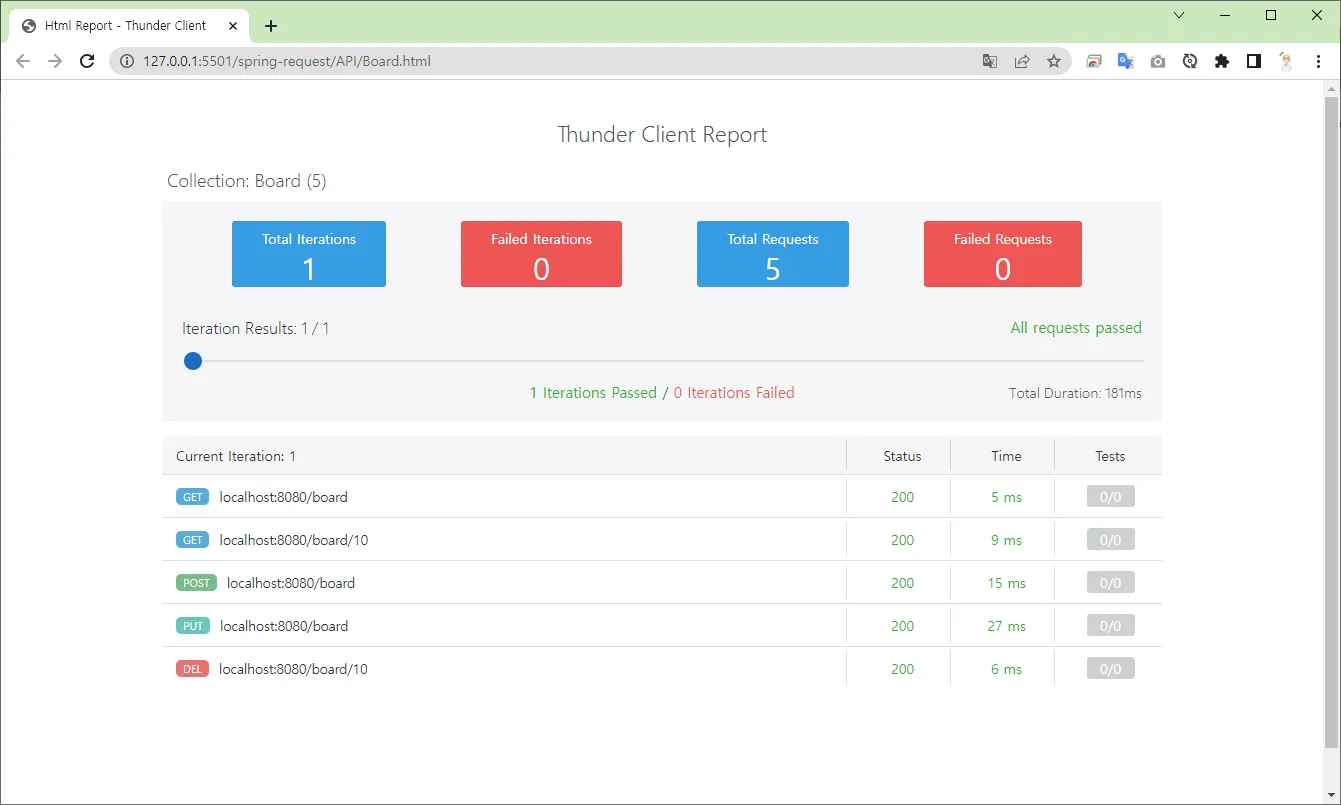Click the 0 Iterations Failed text
The width and height of the screenshot is (1341, 805).
[734, 393]
